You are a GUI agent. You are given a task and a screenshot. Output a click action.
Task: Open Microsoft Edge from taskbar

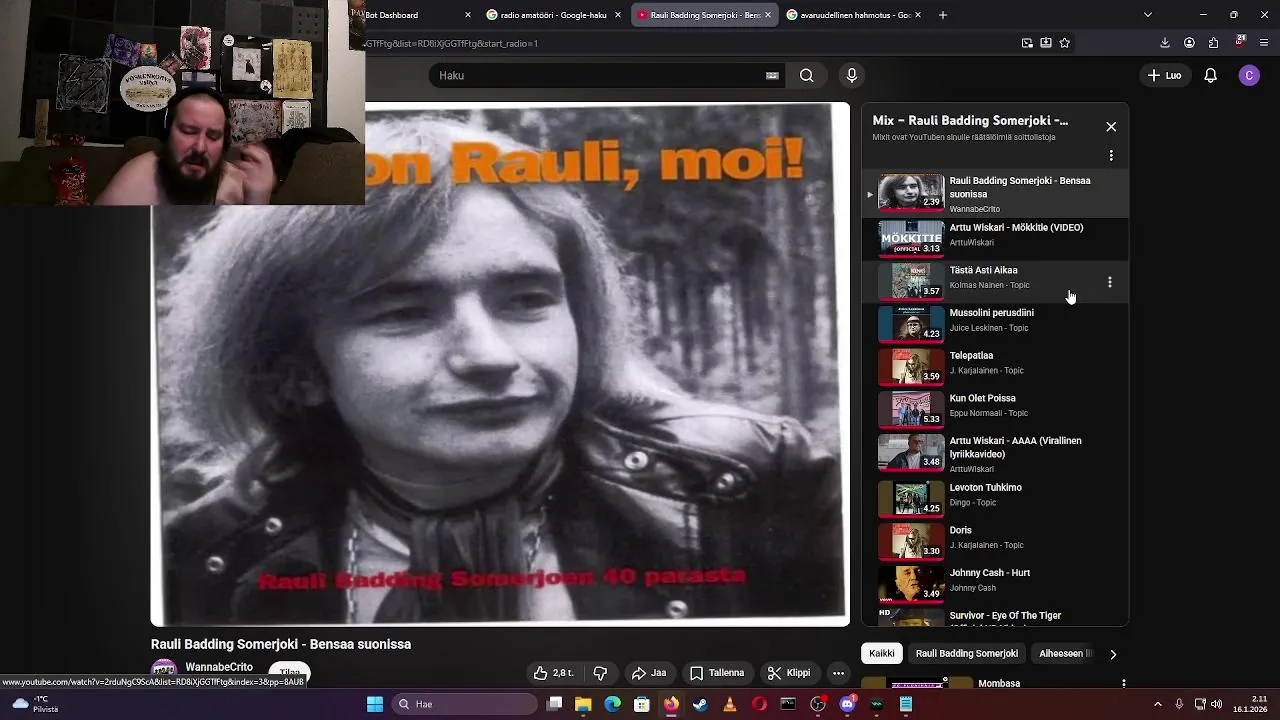(x=612, y=704)
